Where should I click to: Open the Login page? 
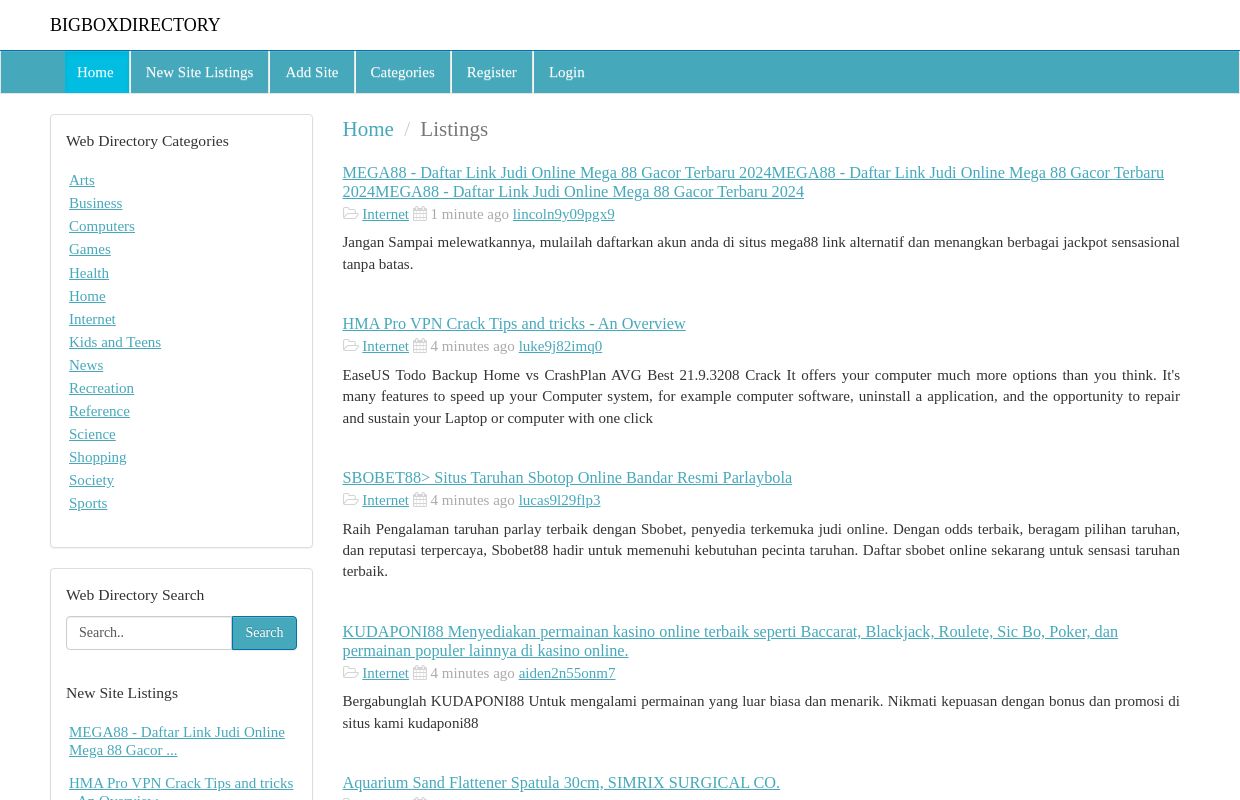566,72
